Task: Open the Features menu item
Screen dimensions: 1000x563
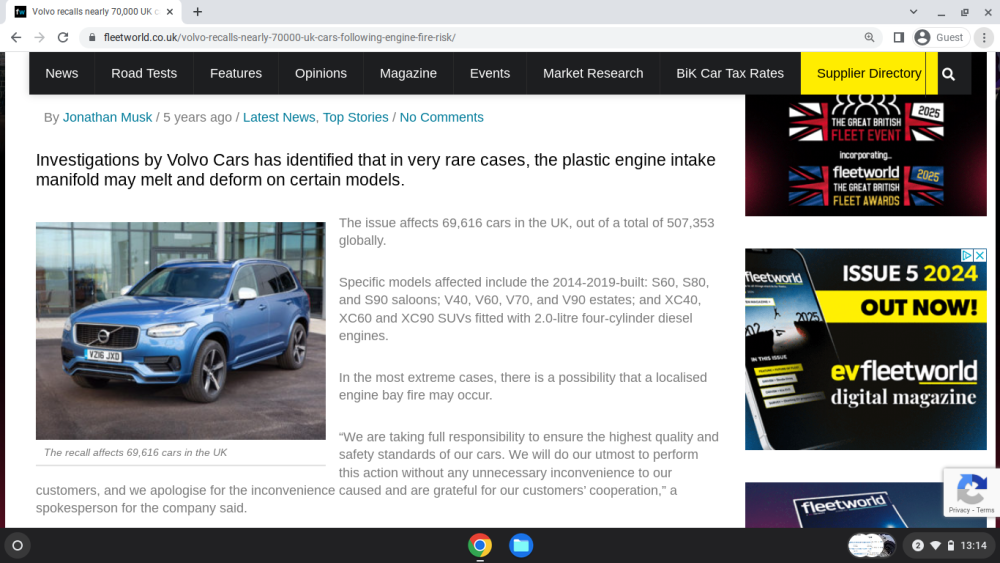Action: point(236,73)
